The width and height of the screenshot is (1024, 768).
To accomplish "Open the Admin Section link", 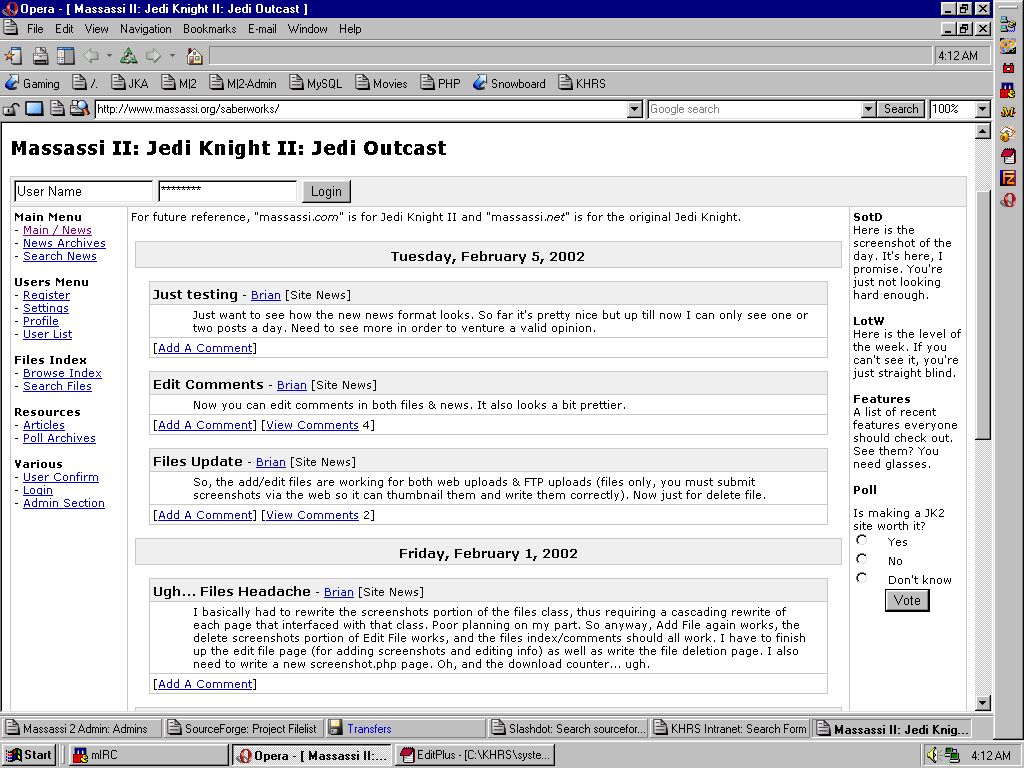I will pos(64,503).
